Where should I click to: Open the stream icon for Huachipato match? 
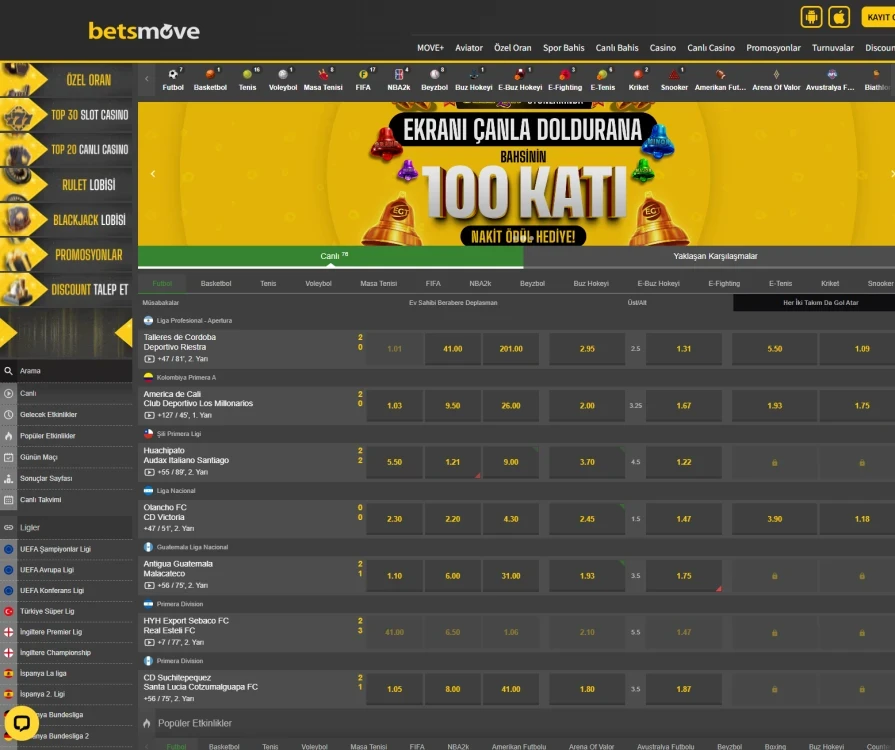point(149,473)
